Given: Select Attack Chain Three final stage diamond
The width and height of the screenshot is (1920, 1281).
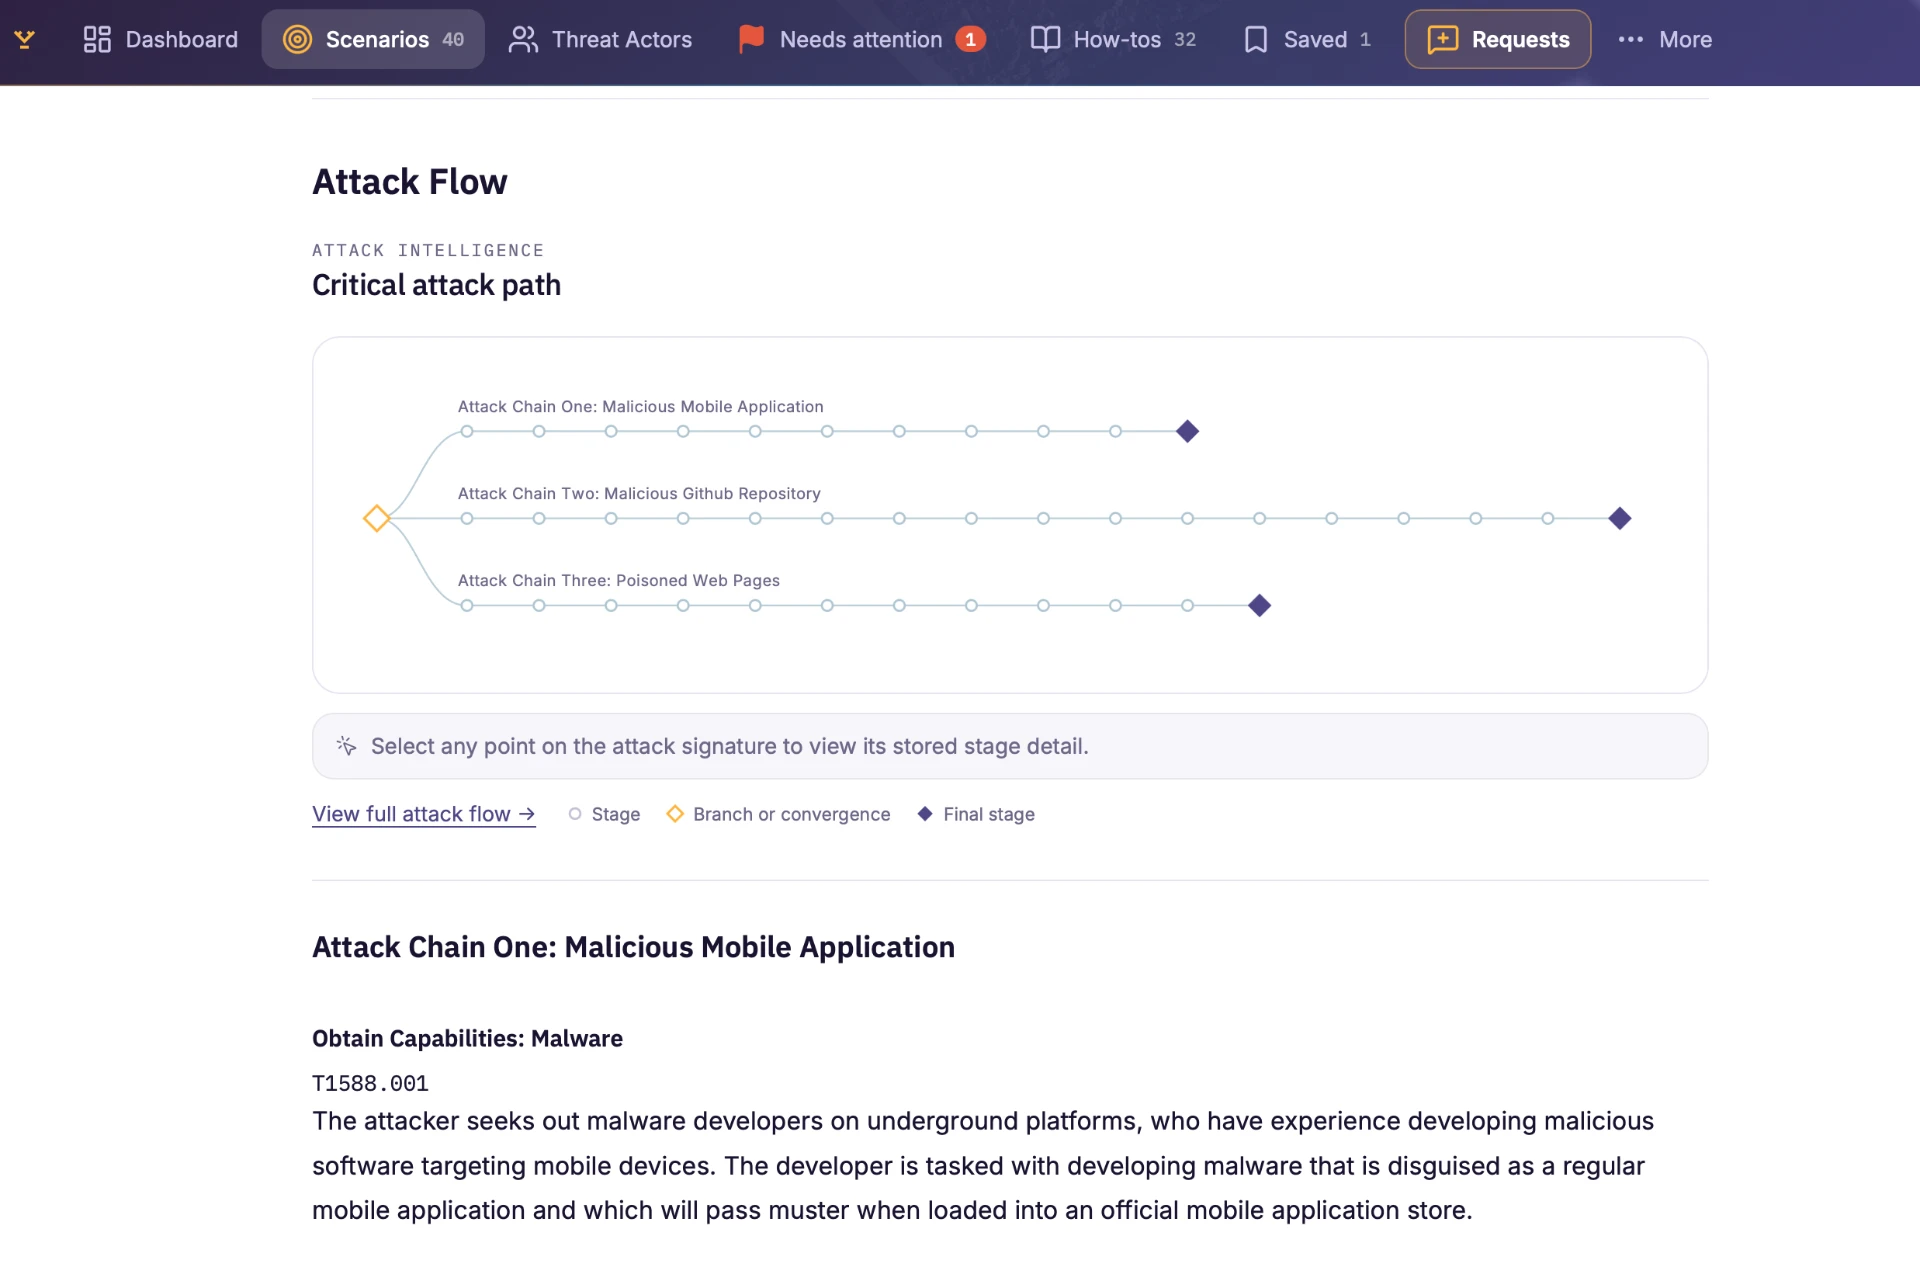Looking at the screenshot, I should (1260, 605).
